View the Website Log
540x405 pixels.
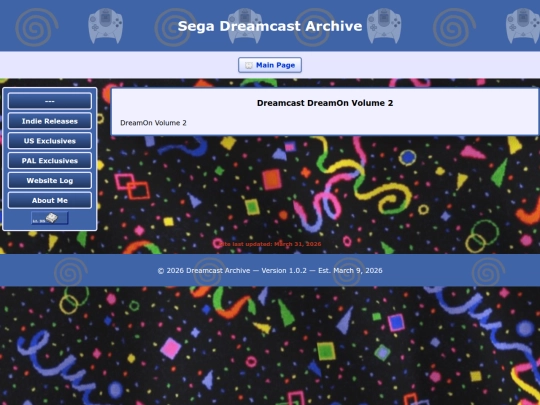[x=50, y=180]
